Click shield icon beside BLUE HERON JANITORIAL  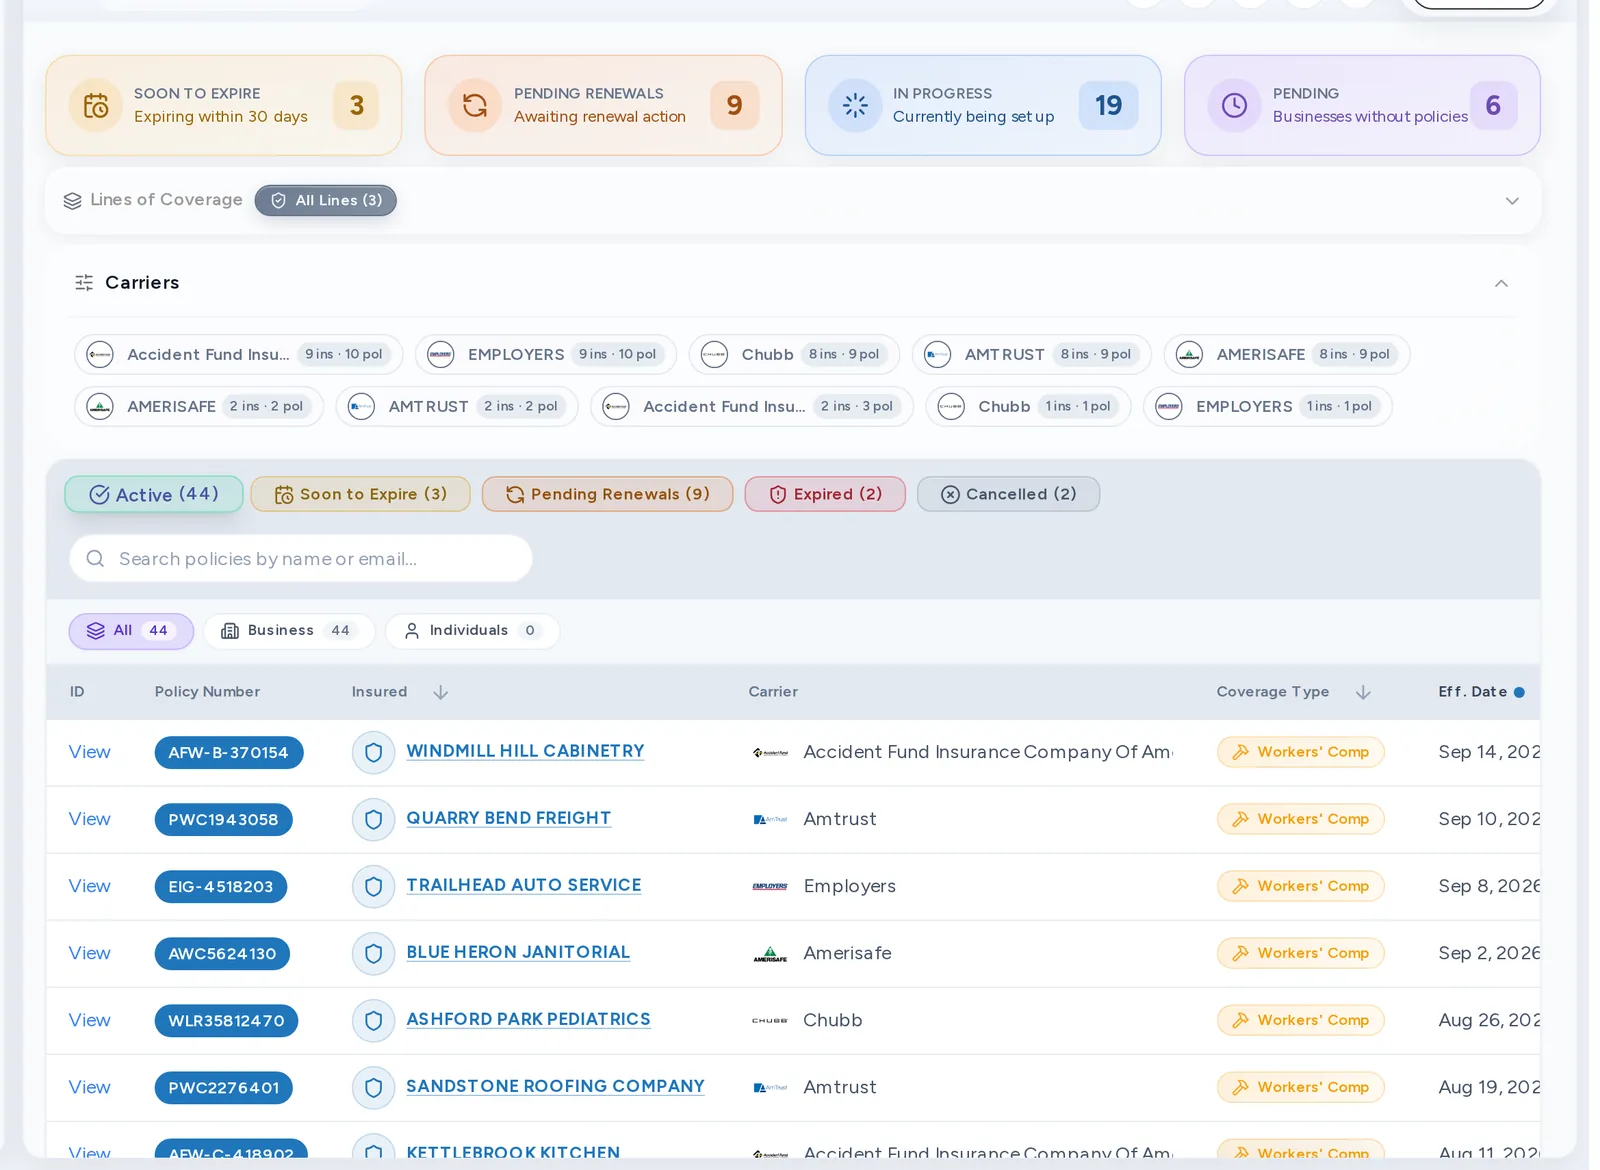click(x=373, y=953)
